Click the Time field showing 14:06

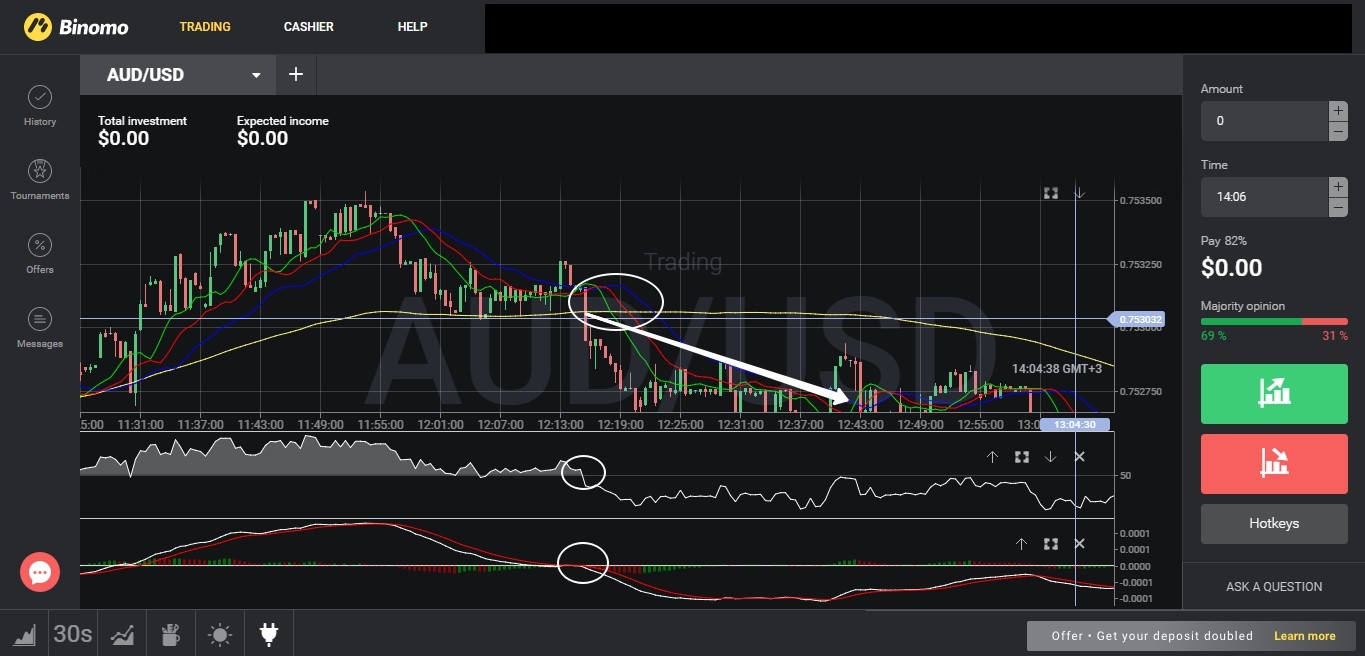click(x=1264, y=197)
